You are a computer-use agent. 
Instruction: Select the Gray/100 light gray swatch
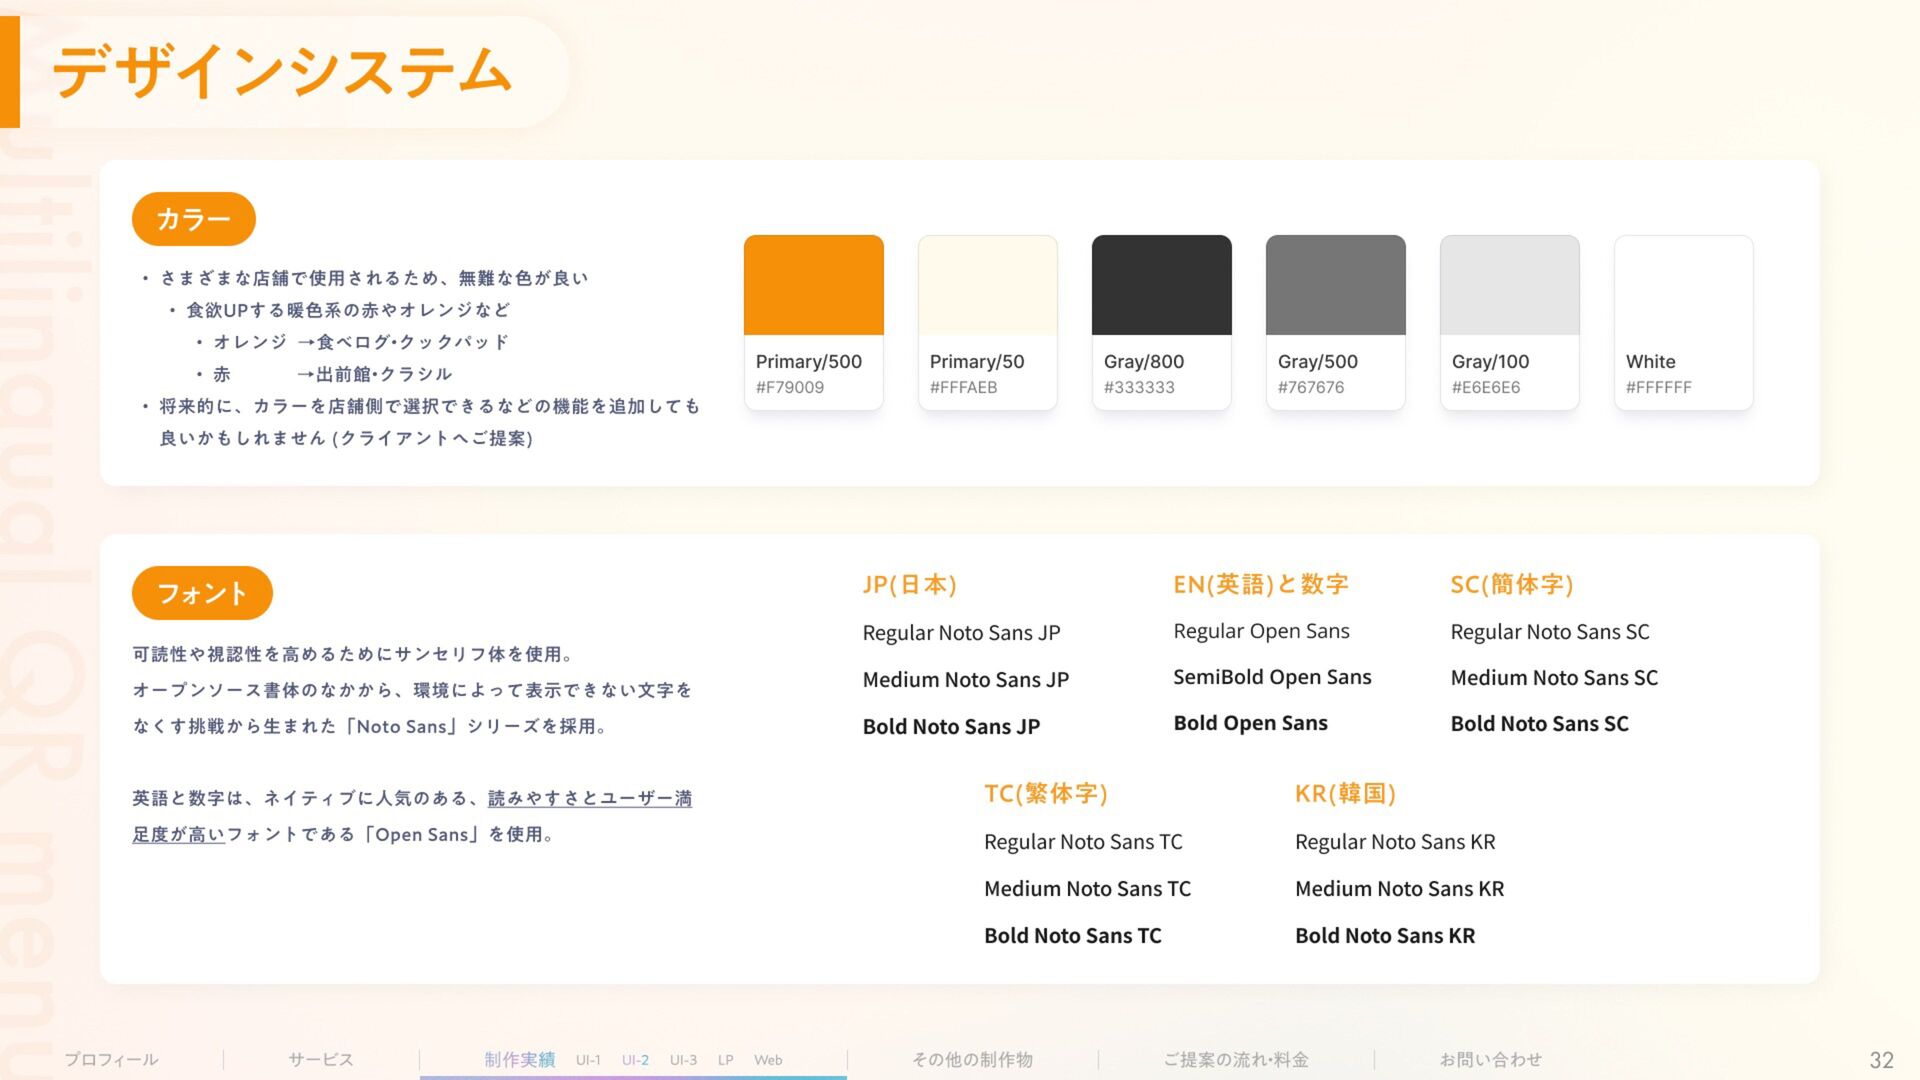[1509, 285]
